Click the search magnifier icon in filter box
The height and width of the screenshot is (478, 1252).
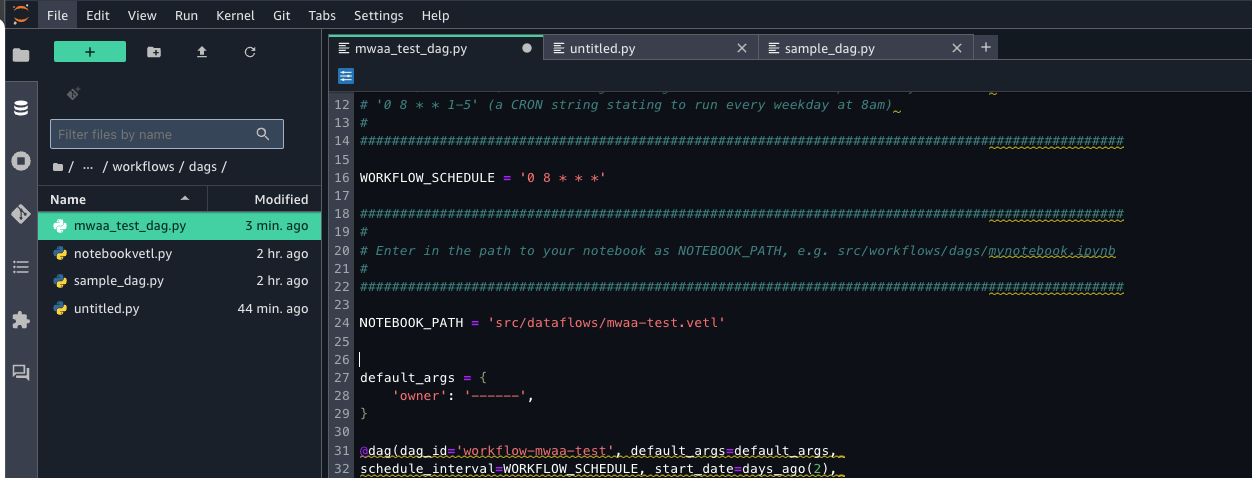[263, 134]
